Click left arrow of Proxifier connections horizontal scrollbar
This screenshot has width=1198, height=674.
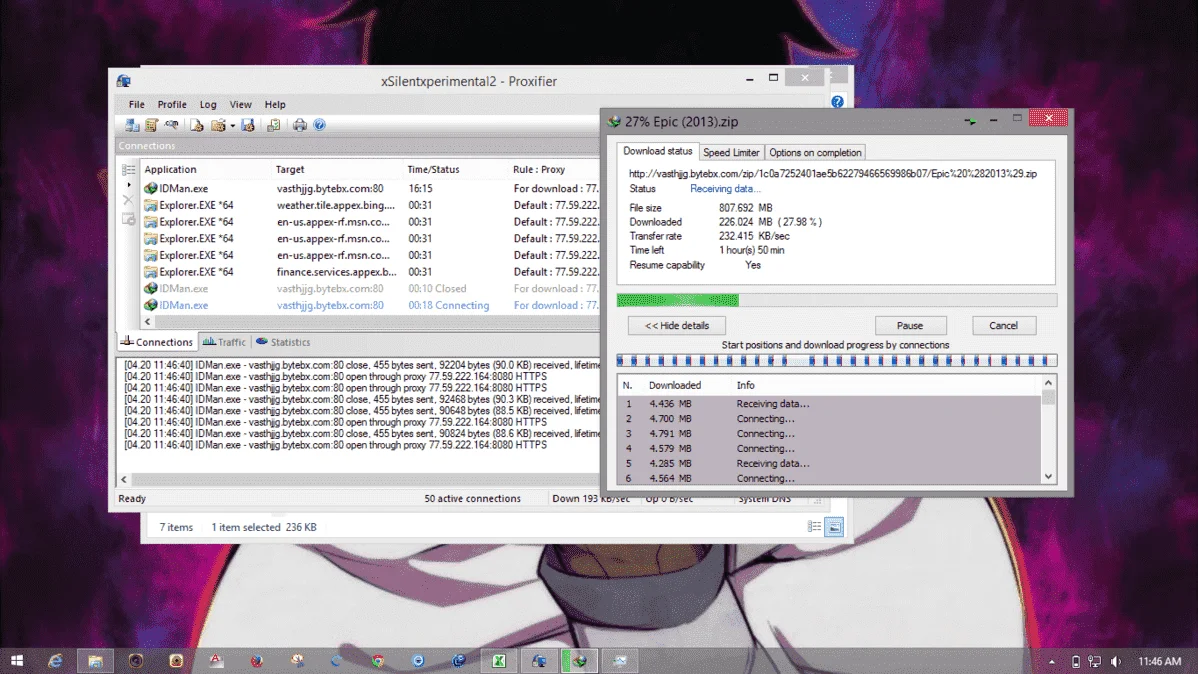click(x=147, y=322)
